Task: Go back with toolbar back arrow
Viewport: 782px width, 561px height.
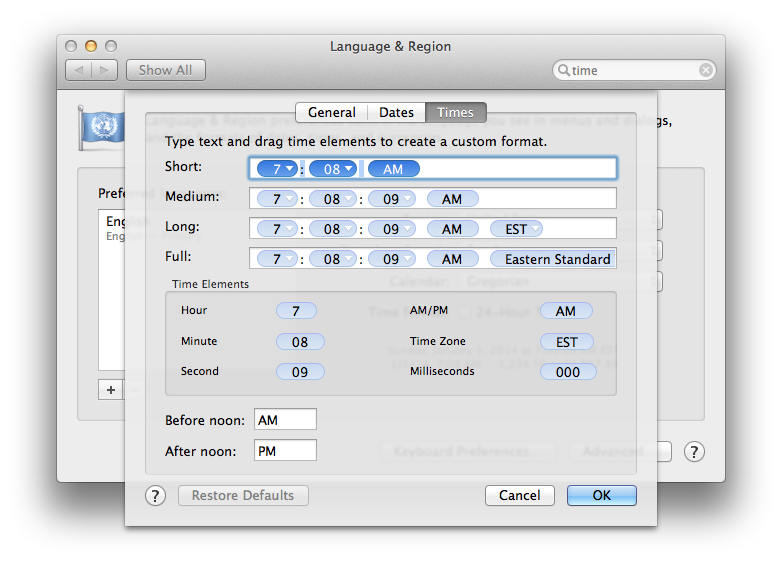Action: point(79,70)
